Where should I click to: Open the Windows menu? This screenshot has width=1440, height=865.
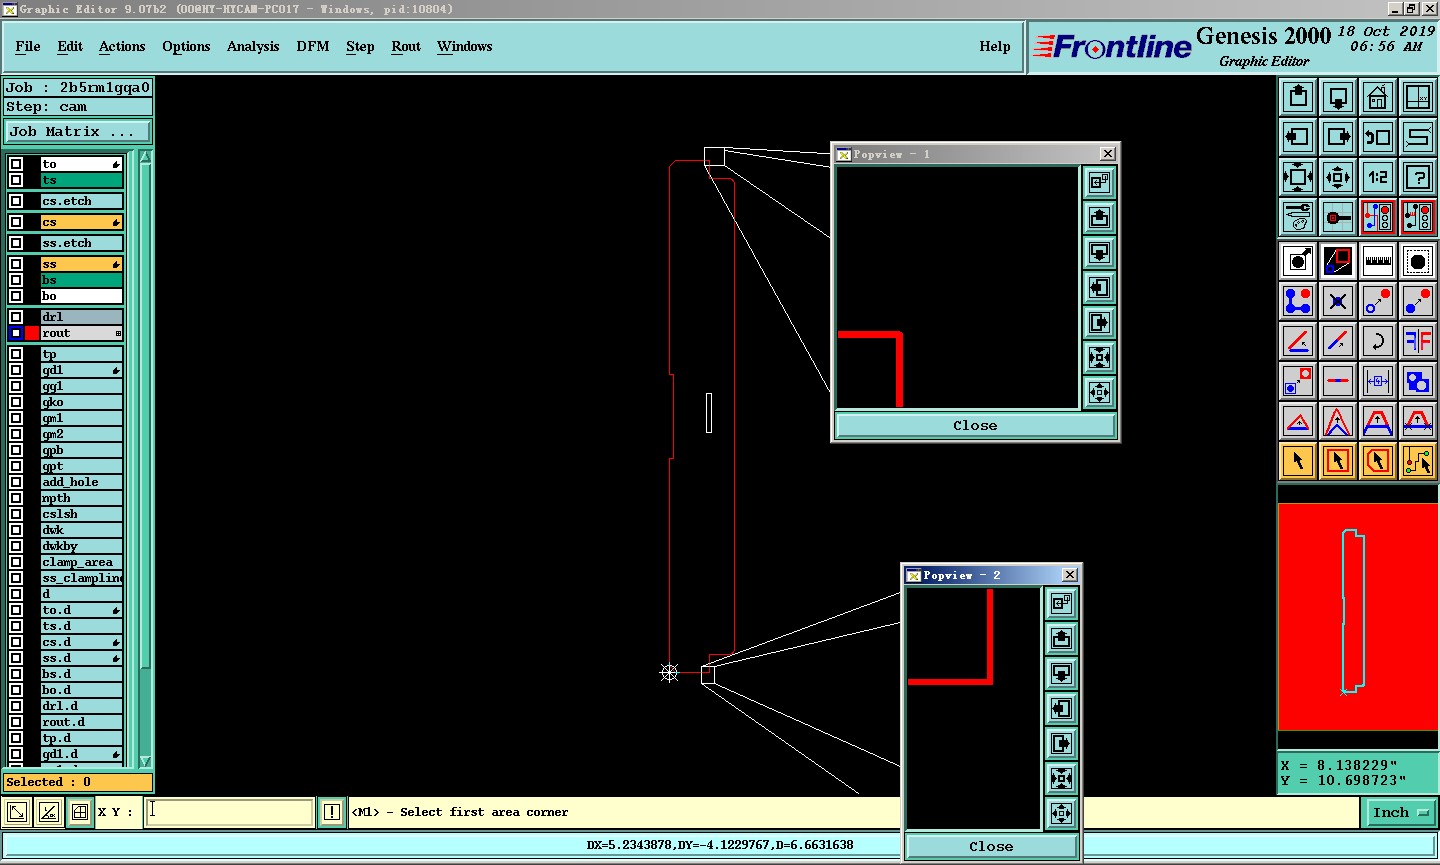(465, 46)
